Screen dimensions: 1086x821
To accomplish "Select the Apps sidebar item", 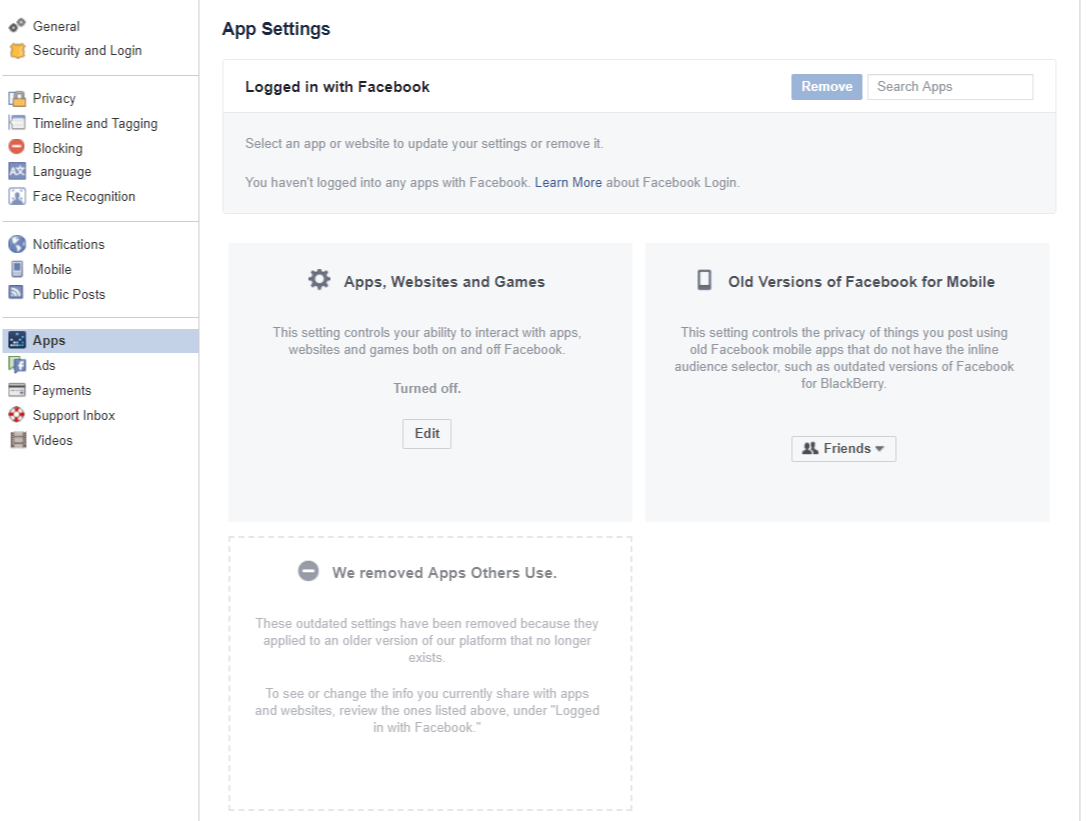I will coord(100,340).
